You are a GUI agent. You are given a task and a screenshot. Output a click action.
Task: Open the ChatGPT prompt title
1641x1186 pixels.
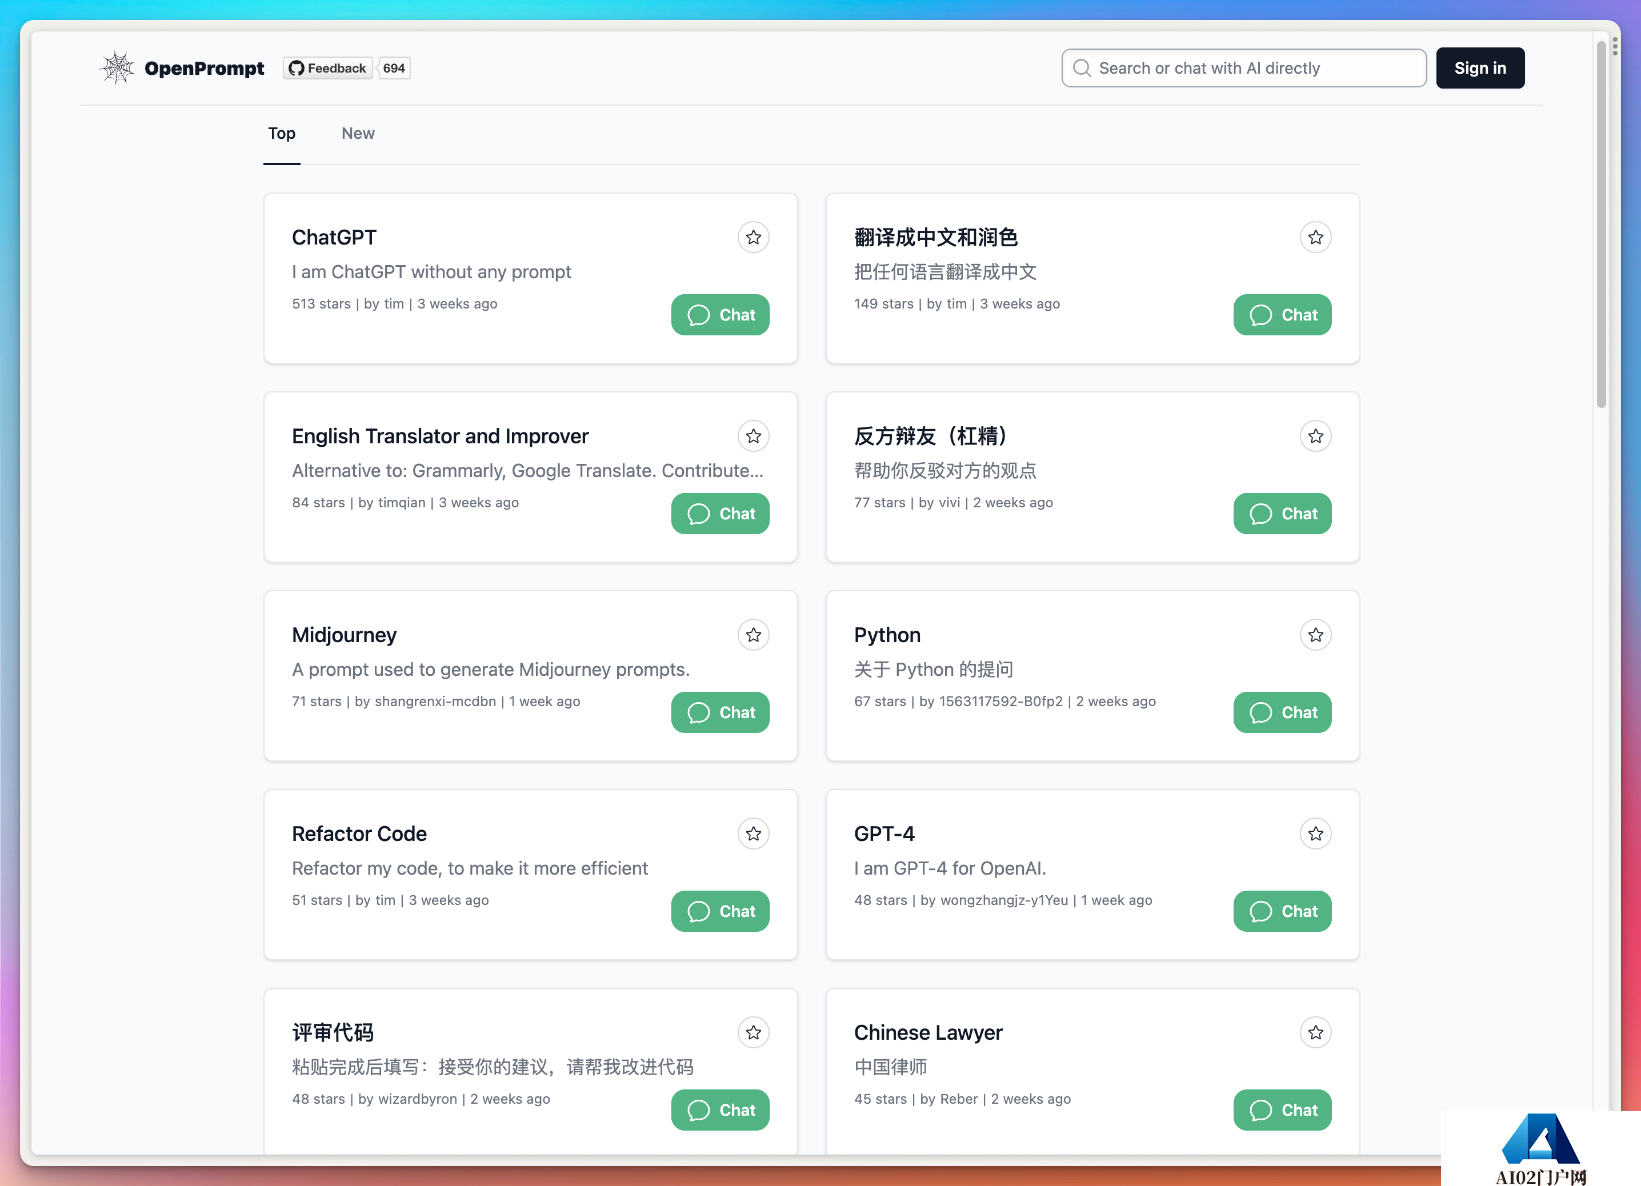(x=334, y=237)
